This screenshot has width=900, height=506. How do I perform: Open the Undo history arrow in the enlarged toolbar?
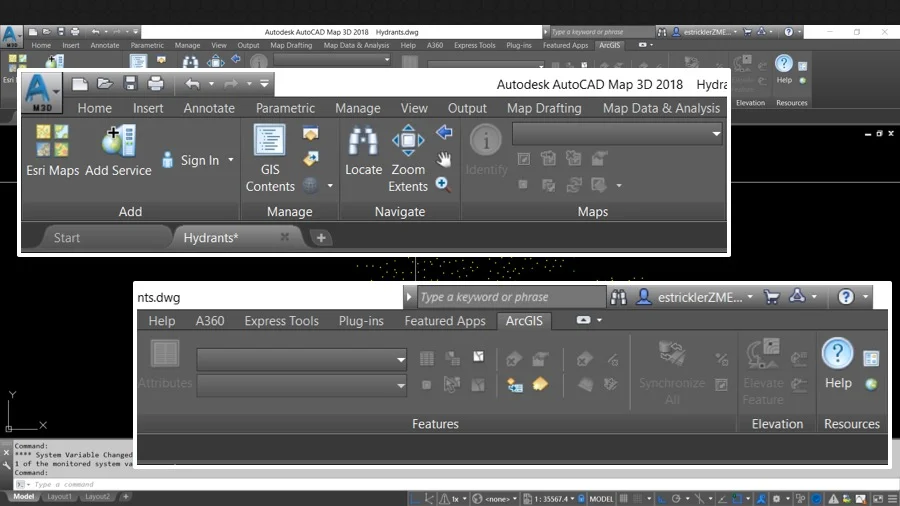pos(211,84)
